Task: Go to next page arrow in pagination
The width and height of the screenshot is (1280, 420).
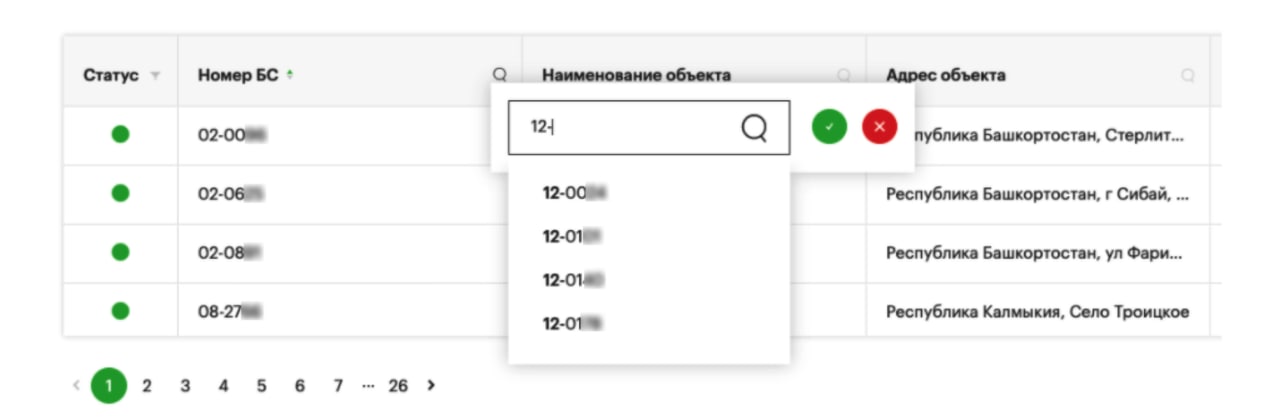Action: click(x=431, y=385)
